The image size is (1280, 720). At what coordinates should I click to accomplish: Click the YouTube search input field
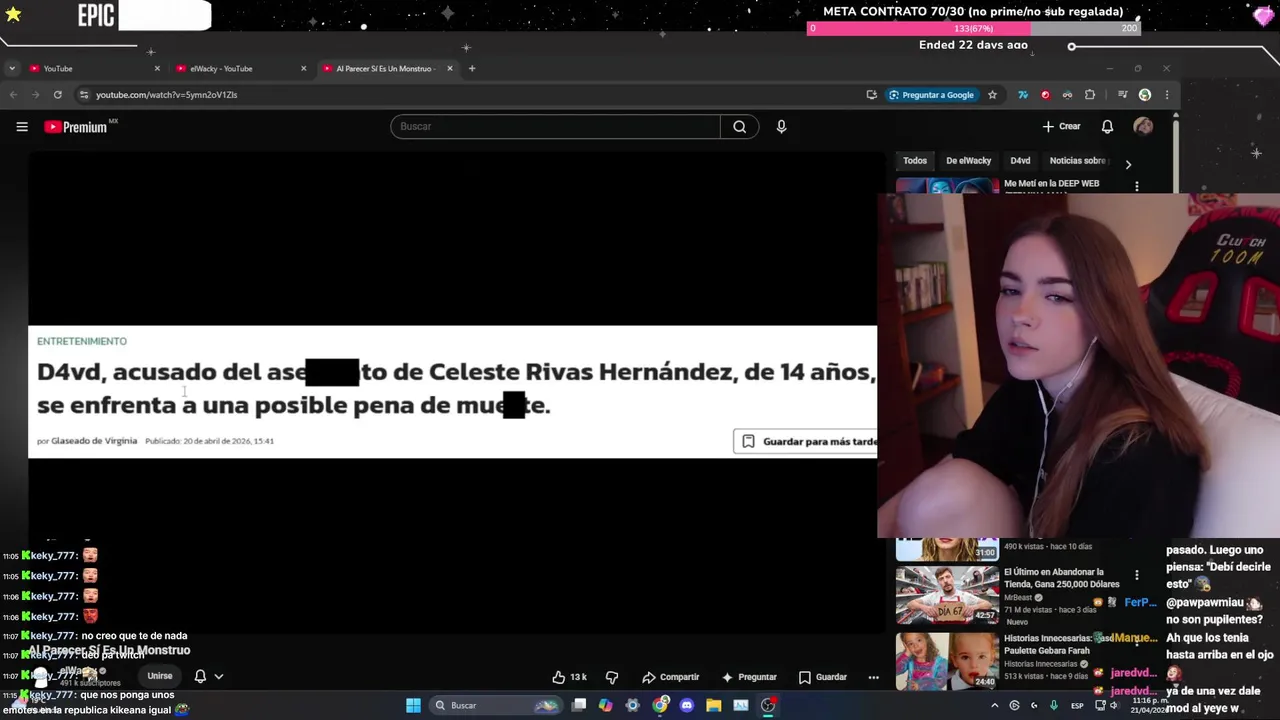555,127
